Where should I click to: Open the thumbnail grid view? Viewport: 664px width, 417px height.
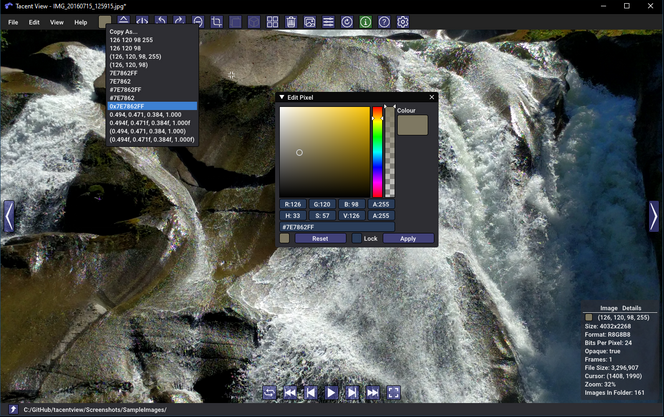point(272,22)
